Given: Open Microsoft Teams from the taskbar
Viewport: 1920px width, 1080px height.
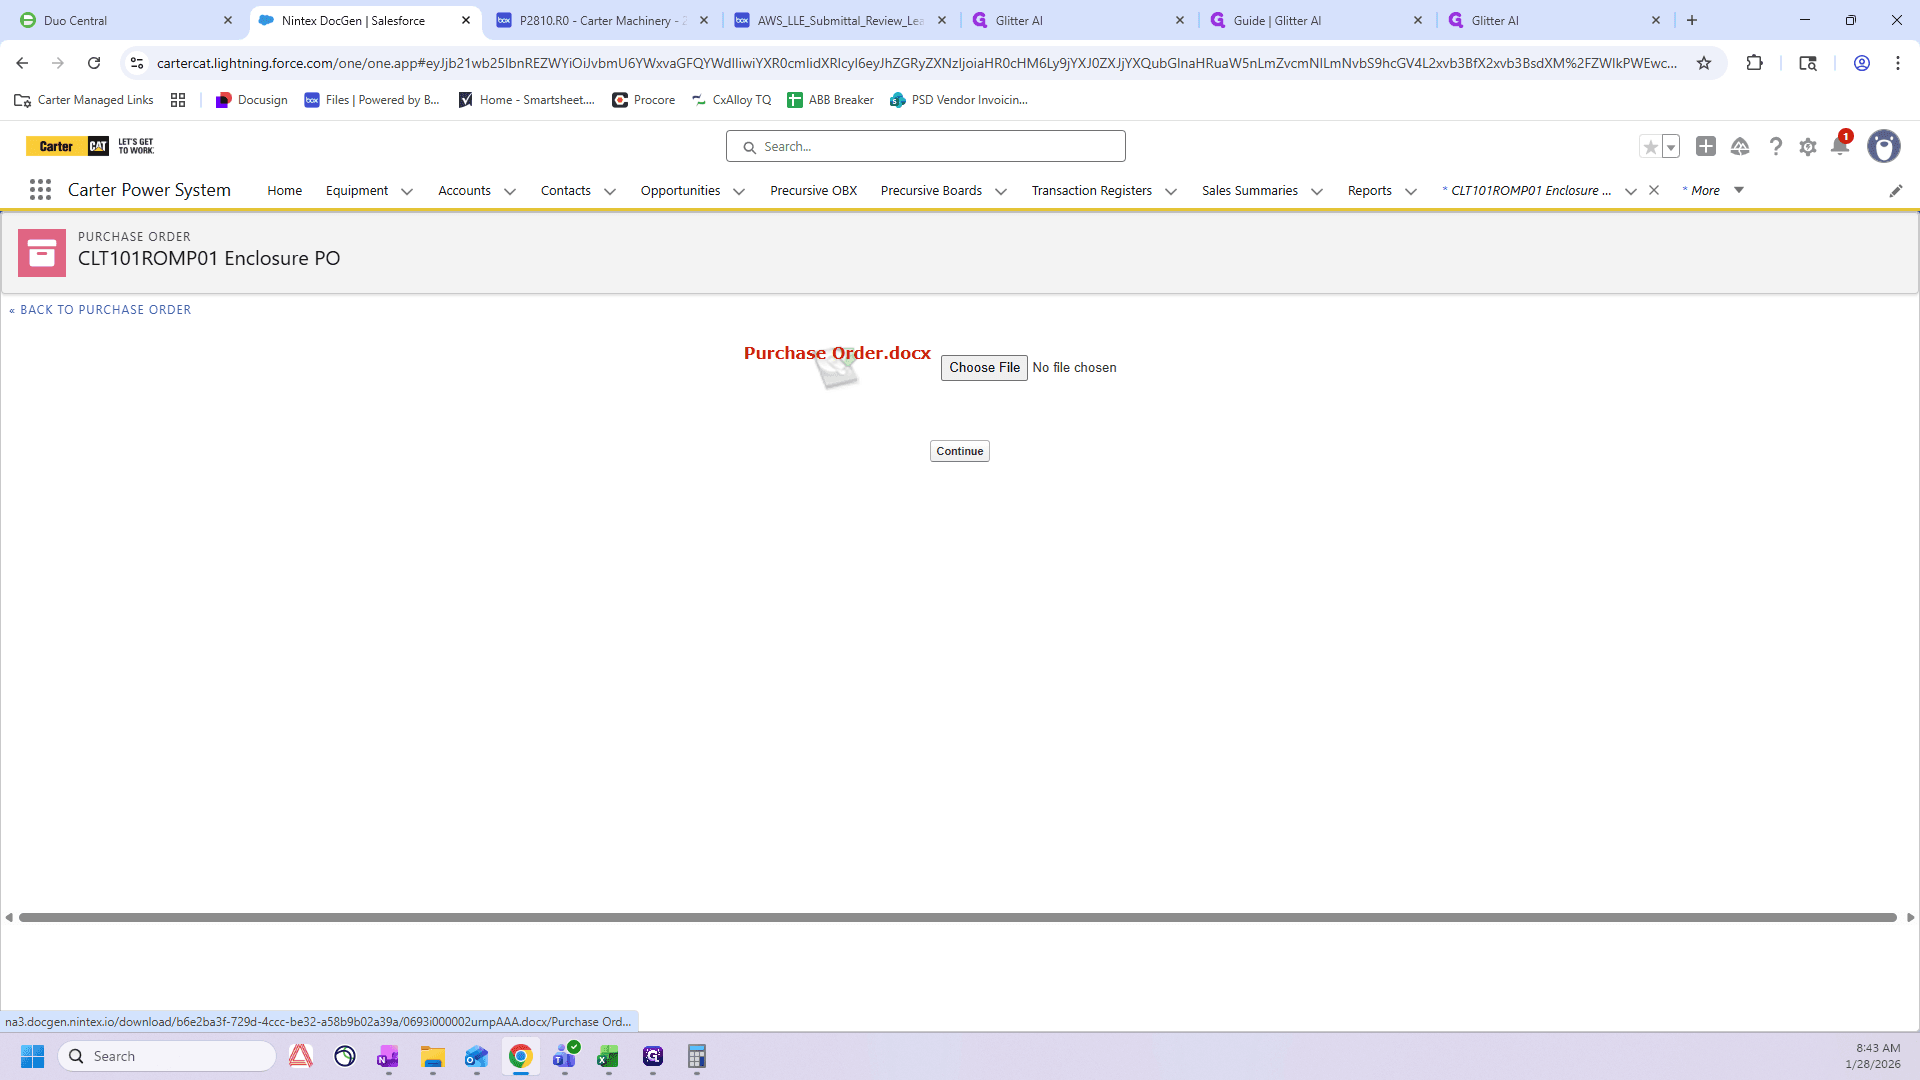Looking at the screenshot, I should pyautogui.click(x=565, y=1056).
